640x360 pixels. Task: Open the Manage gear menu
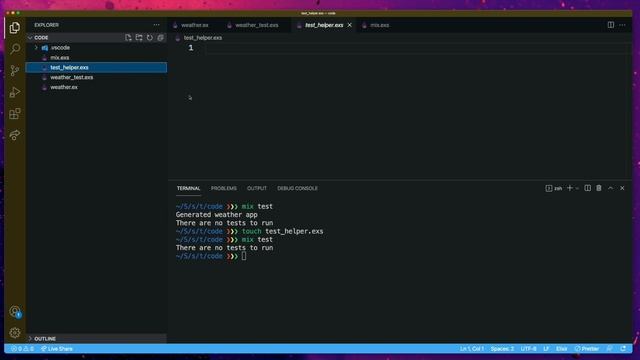pos(15,333)
